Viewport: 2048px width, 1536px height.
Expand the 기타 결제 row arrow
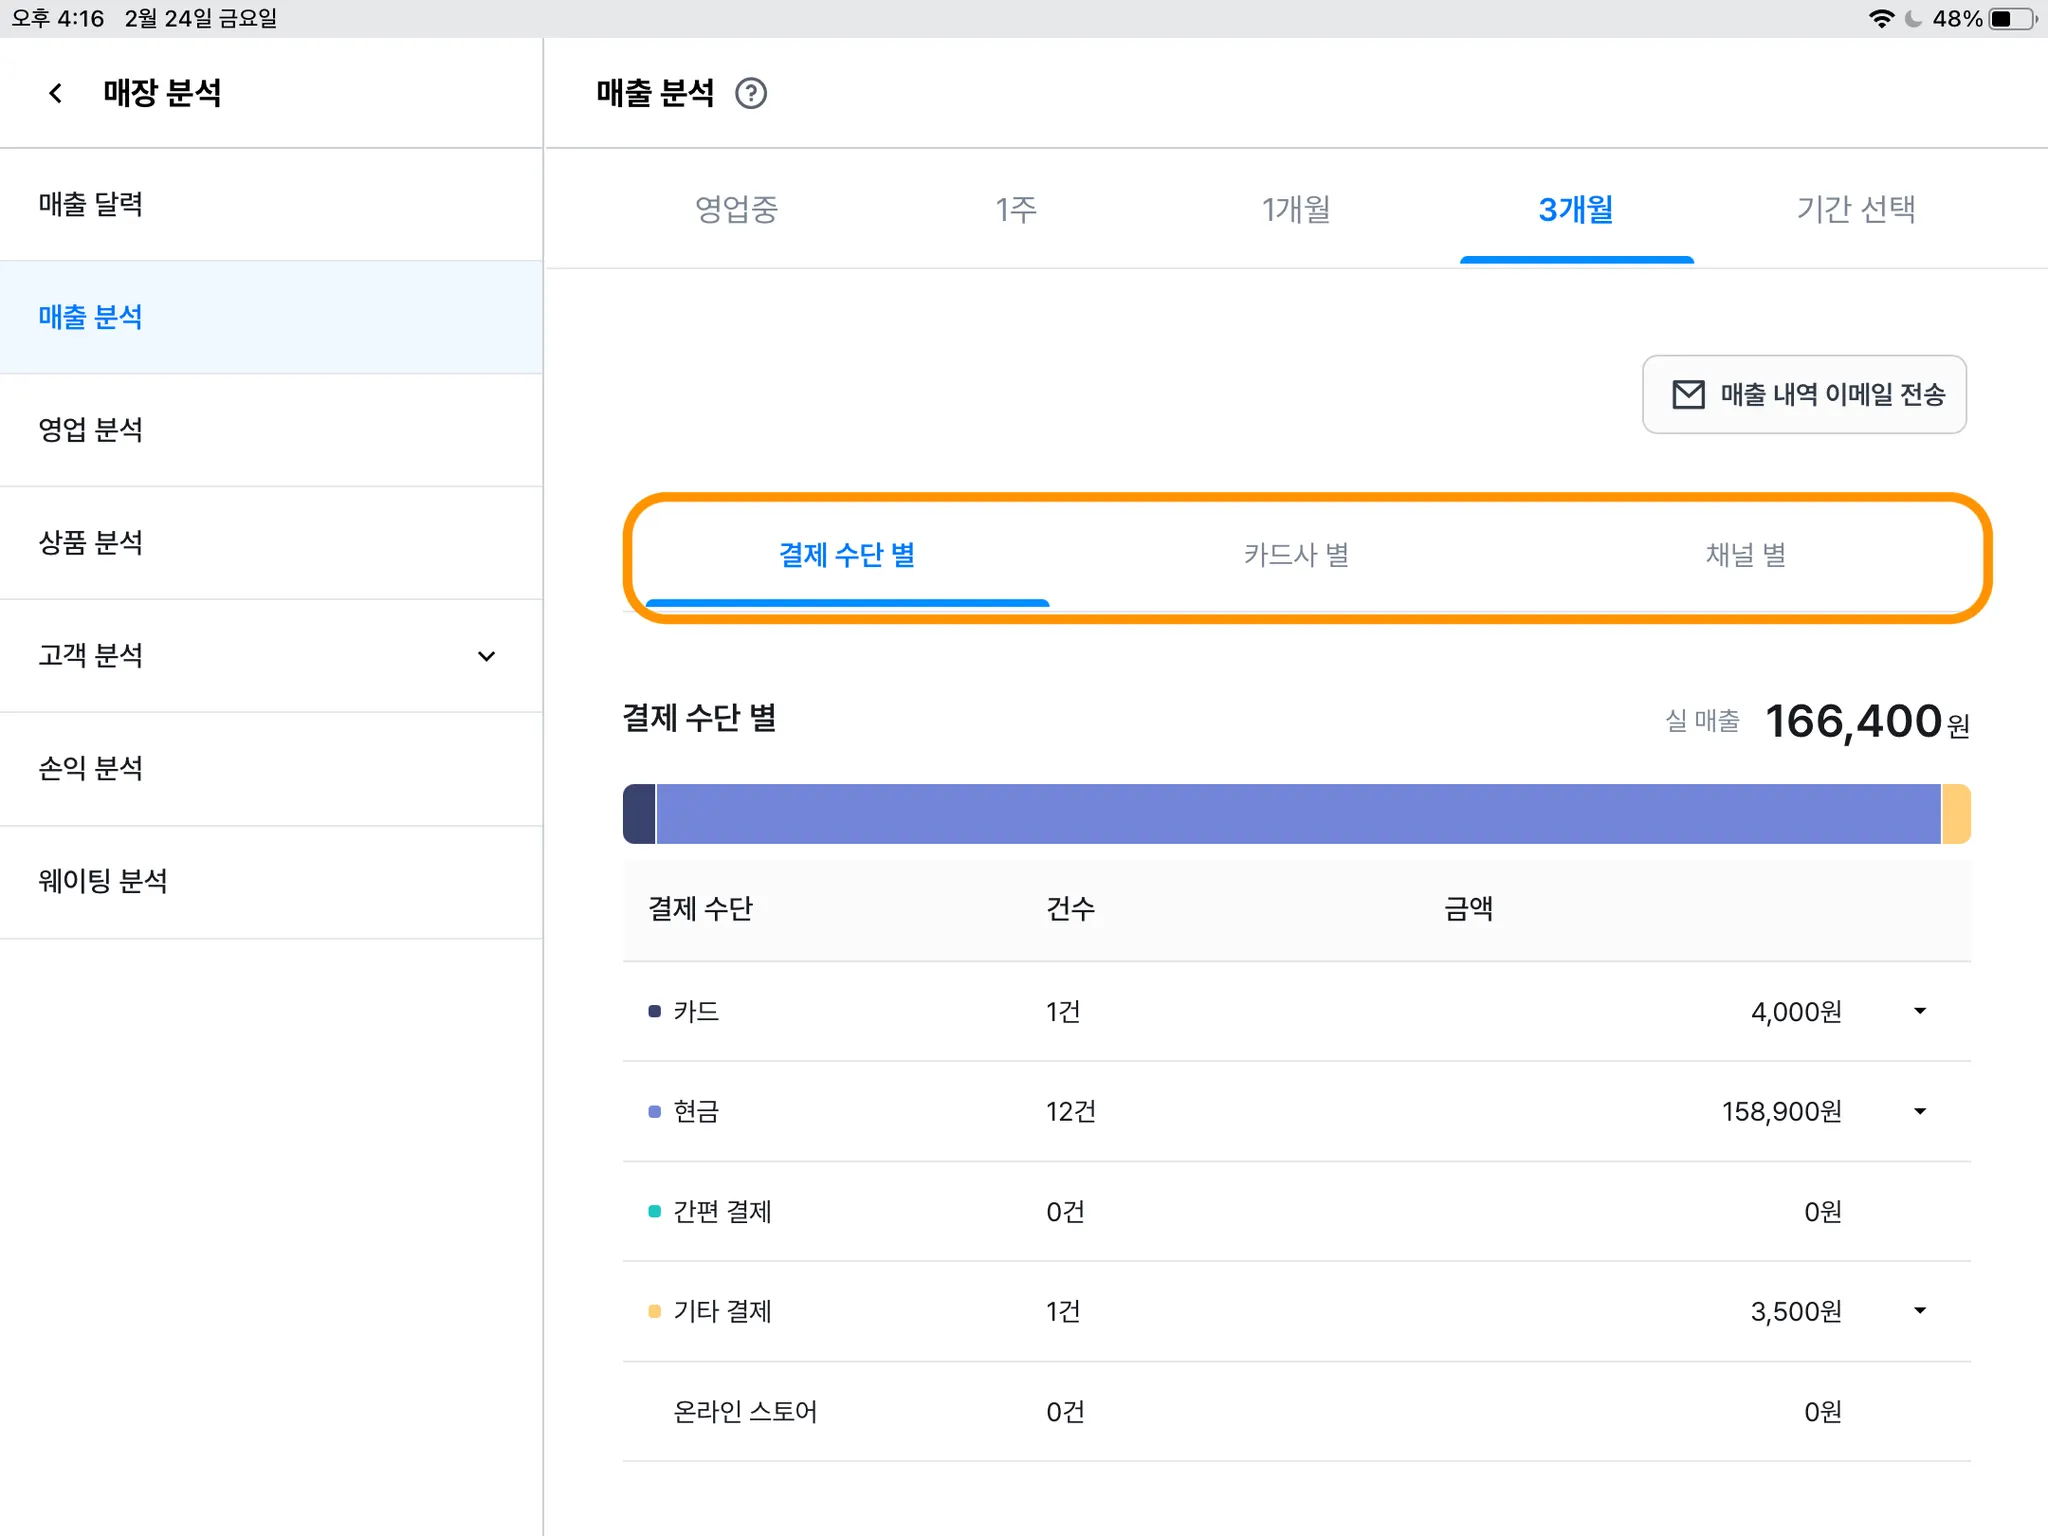pyautogui.click(x=1919, y=1310)
